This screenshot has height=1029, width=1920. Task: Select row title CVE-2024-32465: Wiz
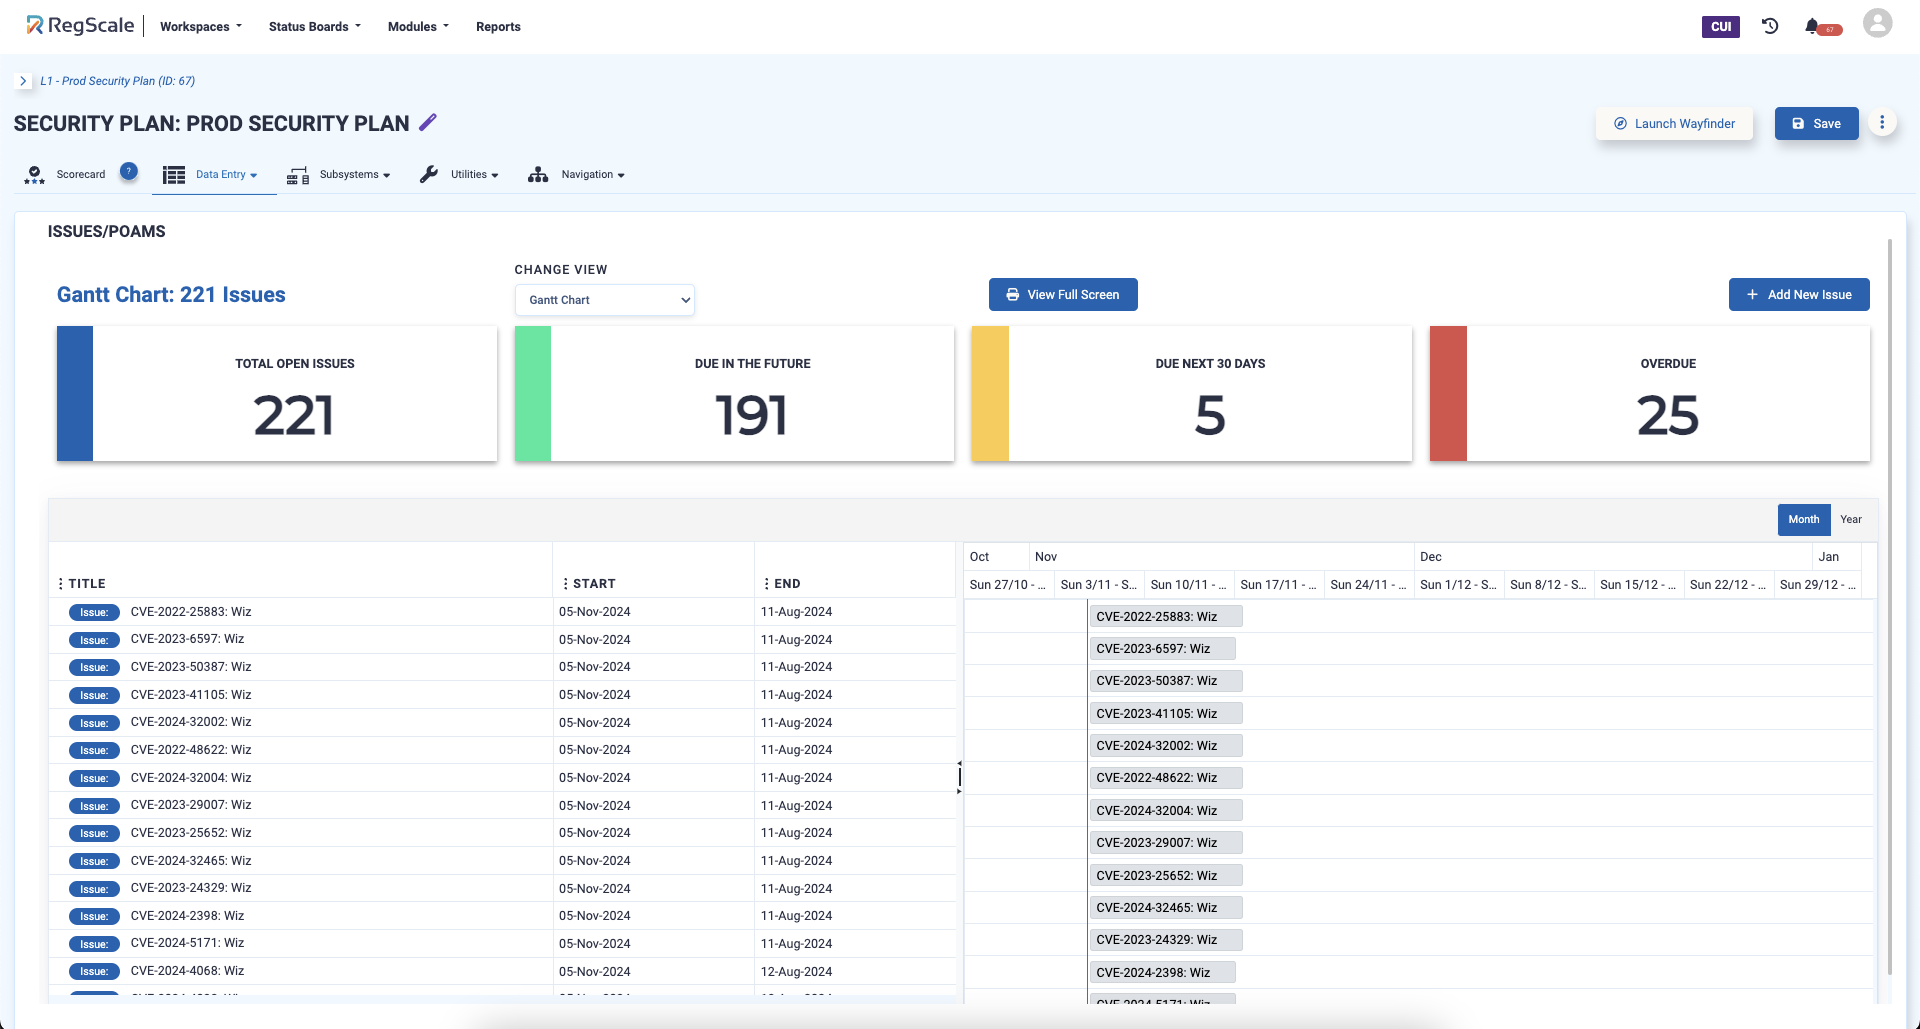pyautogui.click(x=191, y=861)
